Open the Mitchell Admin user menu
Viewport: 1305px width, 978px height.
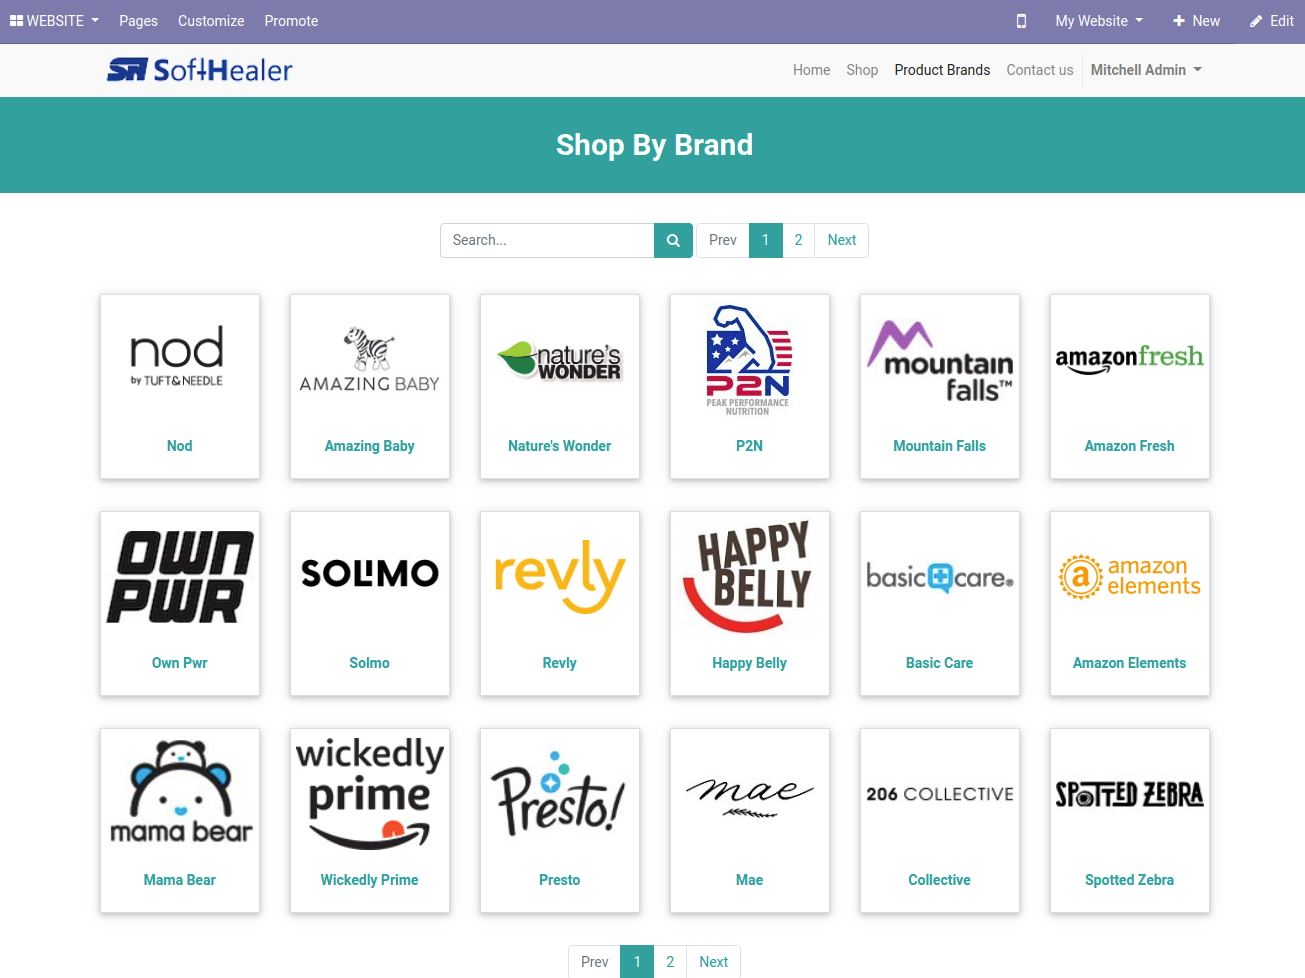(x=1146, y=70)
